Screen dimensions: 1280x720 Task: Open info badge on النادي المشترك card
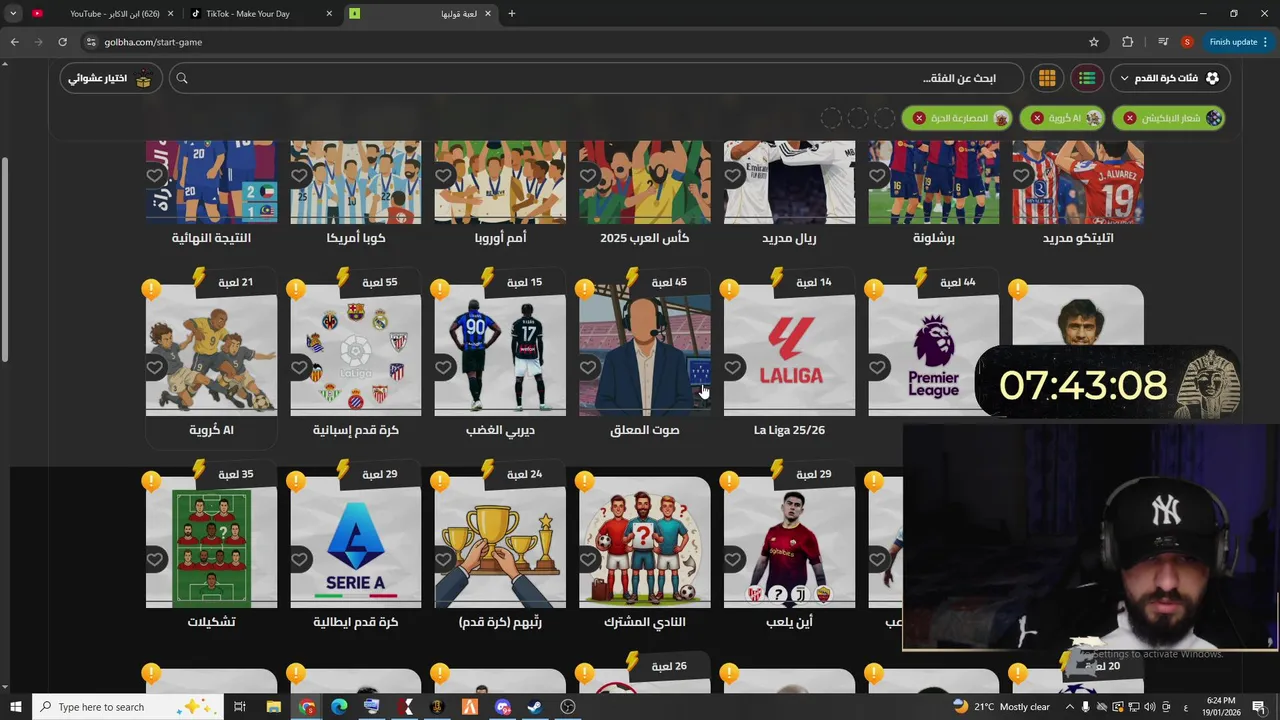point(585,482)
